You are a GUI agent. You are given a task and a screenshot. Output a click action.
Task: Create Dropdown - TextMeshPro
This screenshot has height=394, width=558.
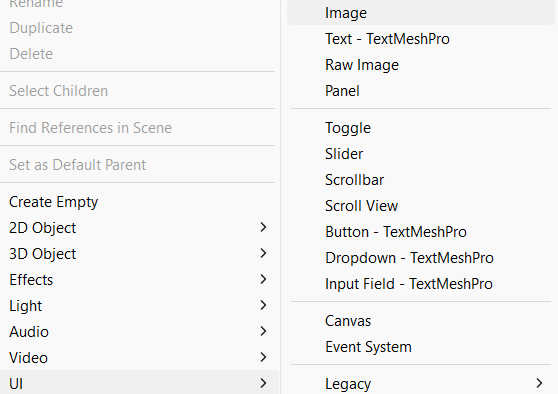pyautogui.click(x=421, y=258)
